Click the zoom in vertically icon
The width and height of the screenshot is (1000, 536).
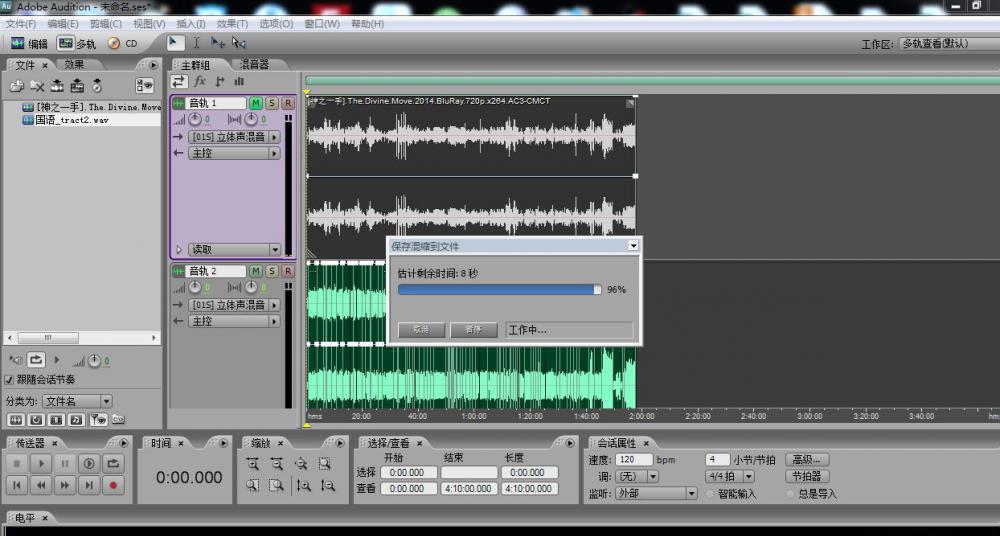pyautogui.click(x=304, y=486)
